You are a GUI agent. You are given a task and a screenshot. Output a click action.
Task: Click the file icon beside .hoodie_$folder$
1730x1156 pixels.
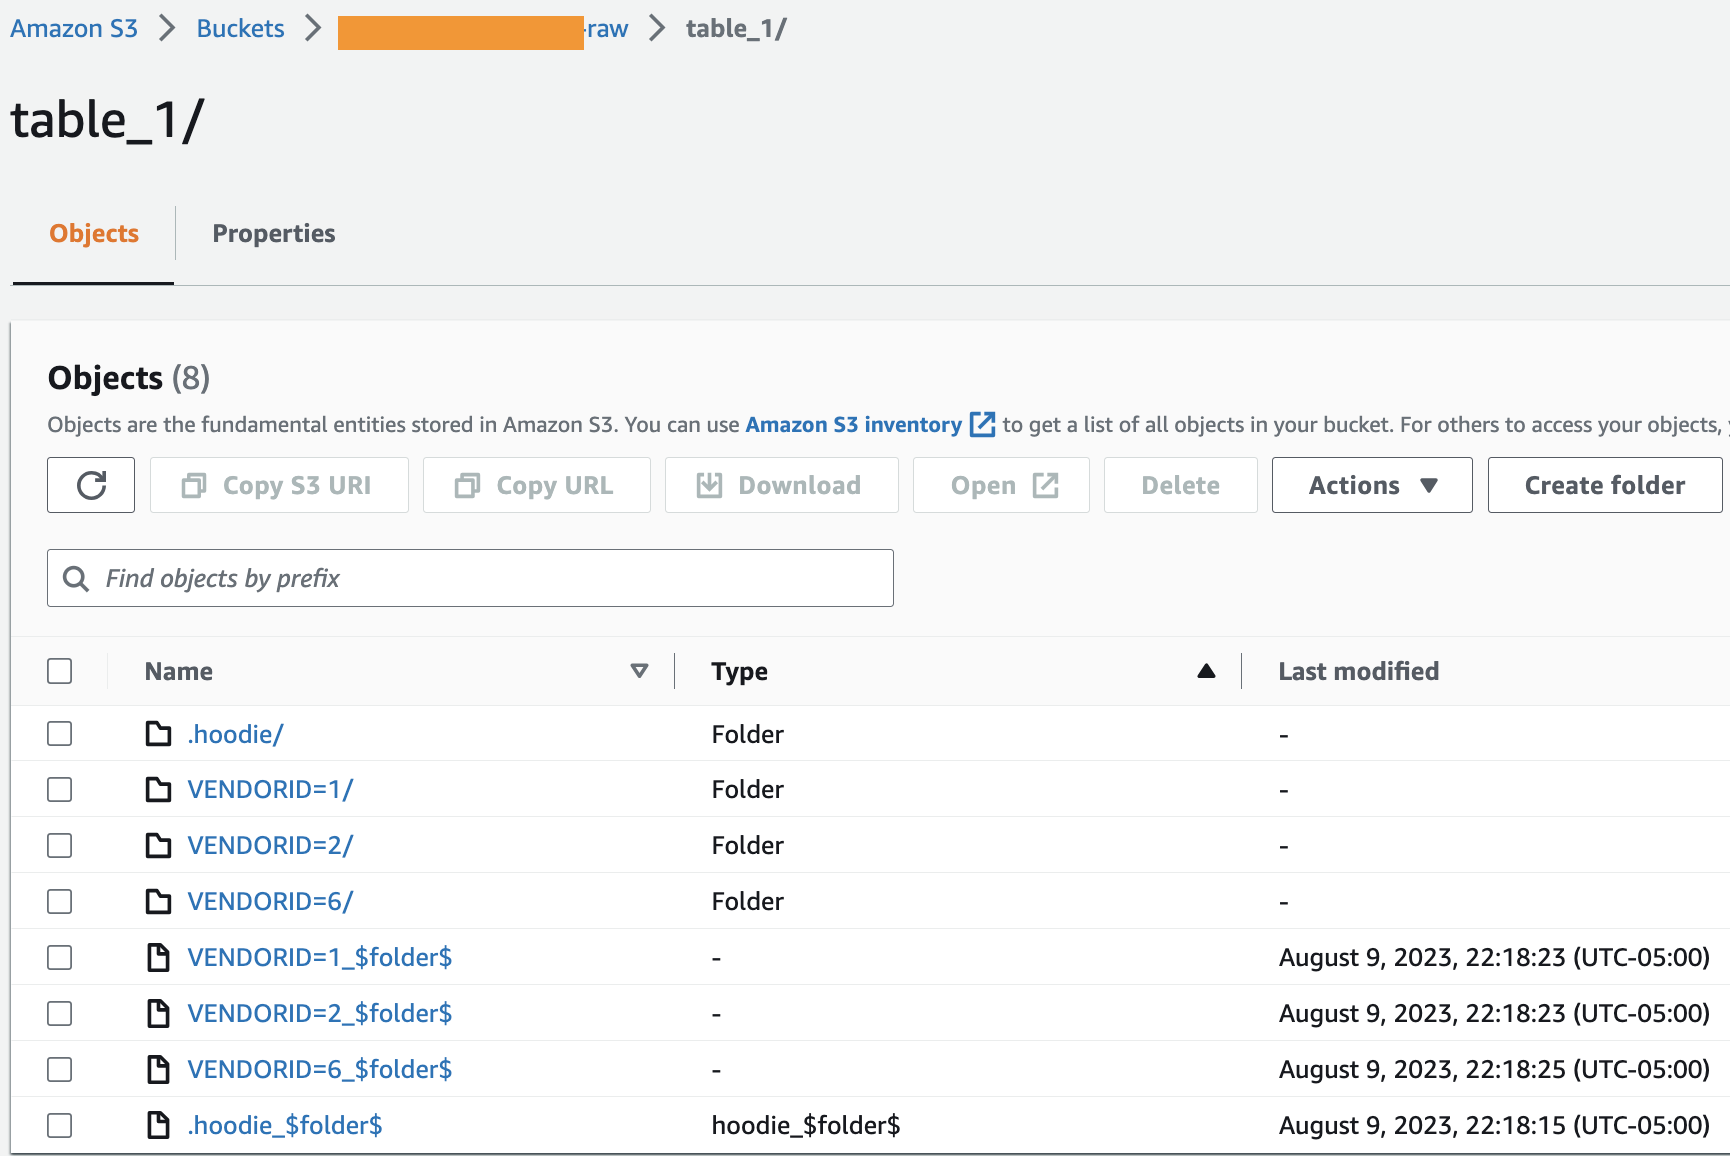[x=158, y=1126]
